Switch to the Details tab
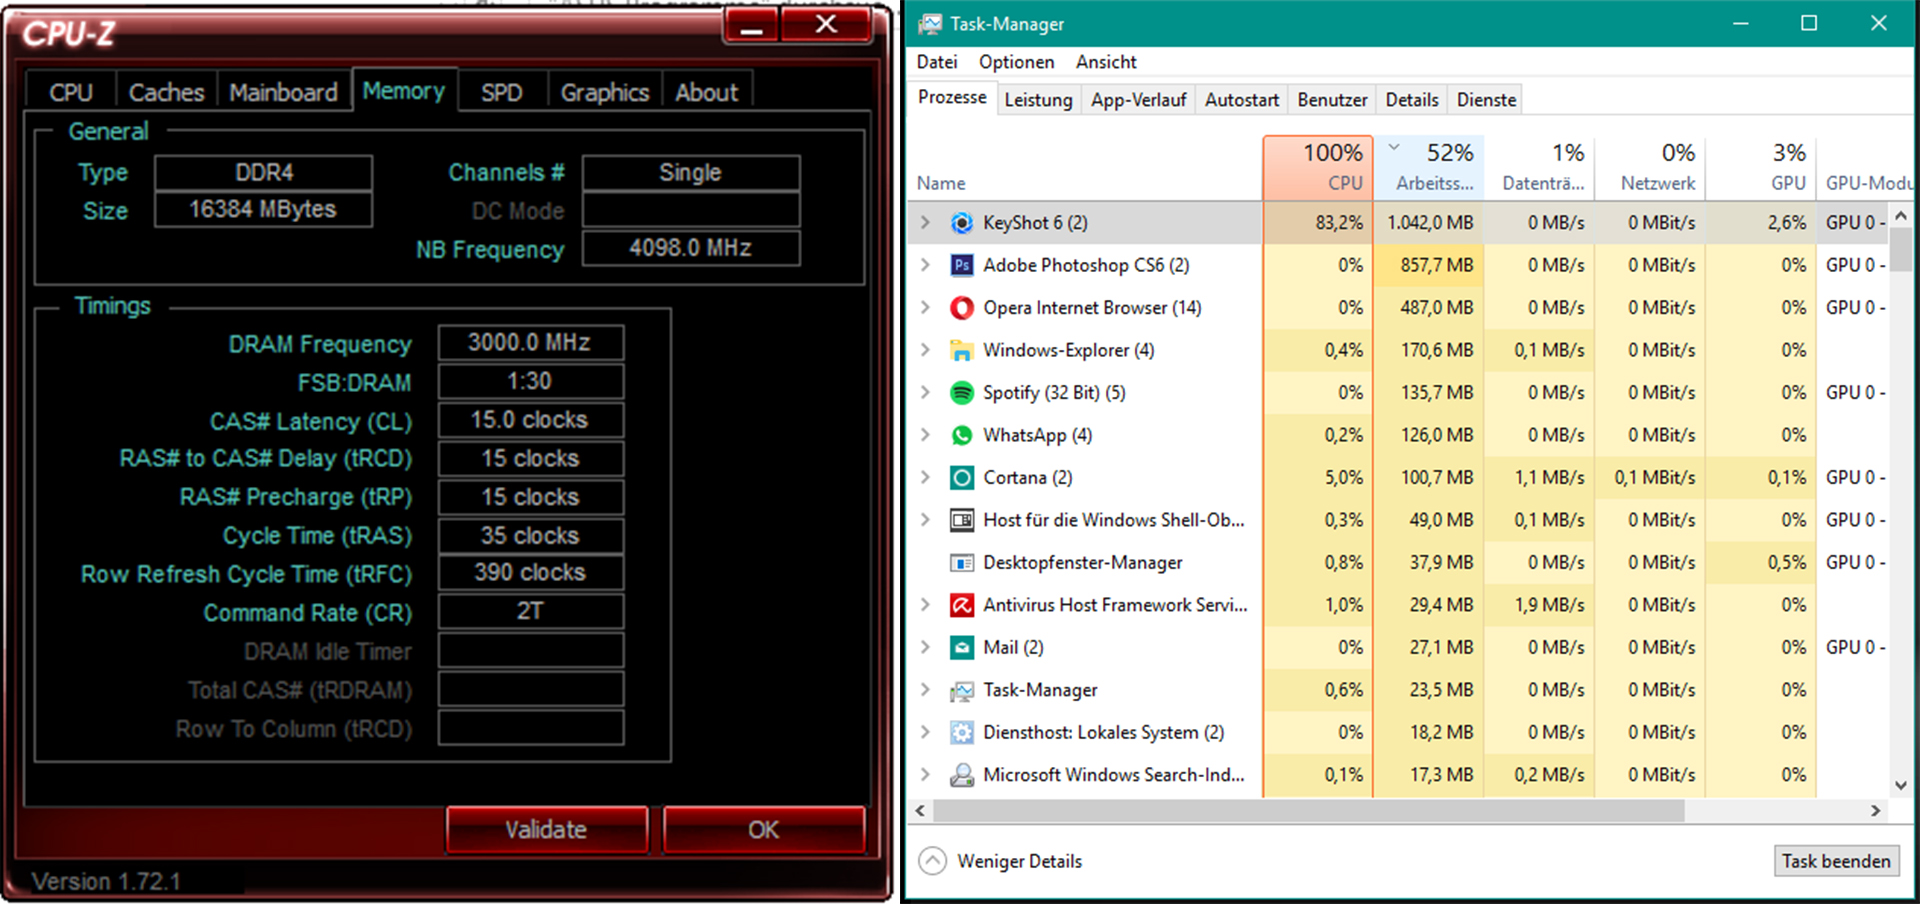The height and width of the screenshot is (909, 1920). coord(1412,100)
